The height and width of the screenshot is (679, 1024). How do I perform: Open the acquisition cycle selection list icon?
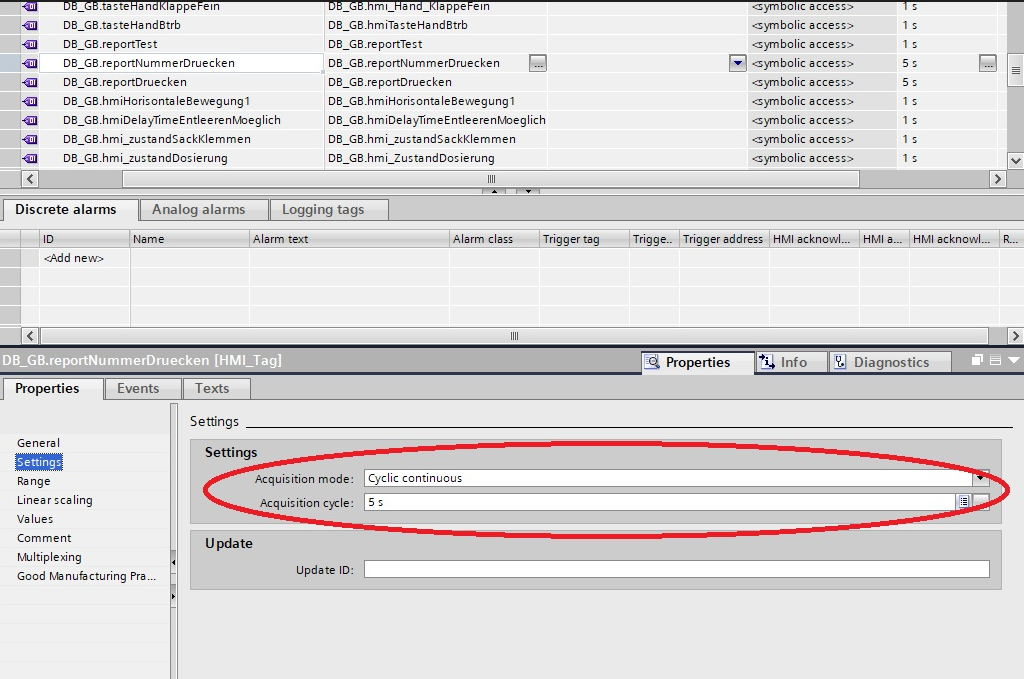(964, 501)
